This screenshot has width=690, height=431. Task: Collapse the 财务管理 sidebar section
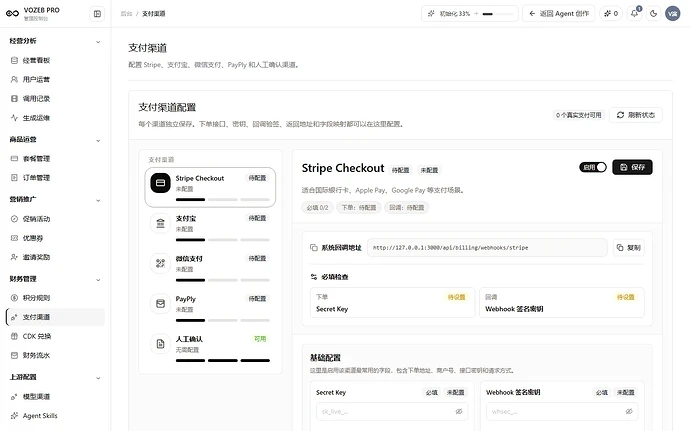click(x=98, y=279)
